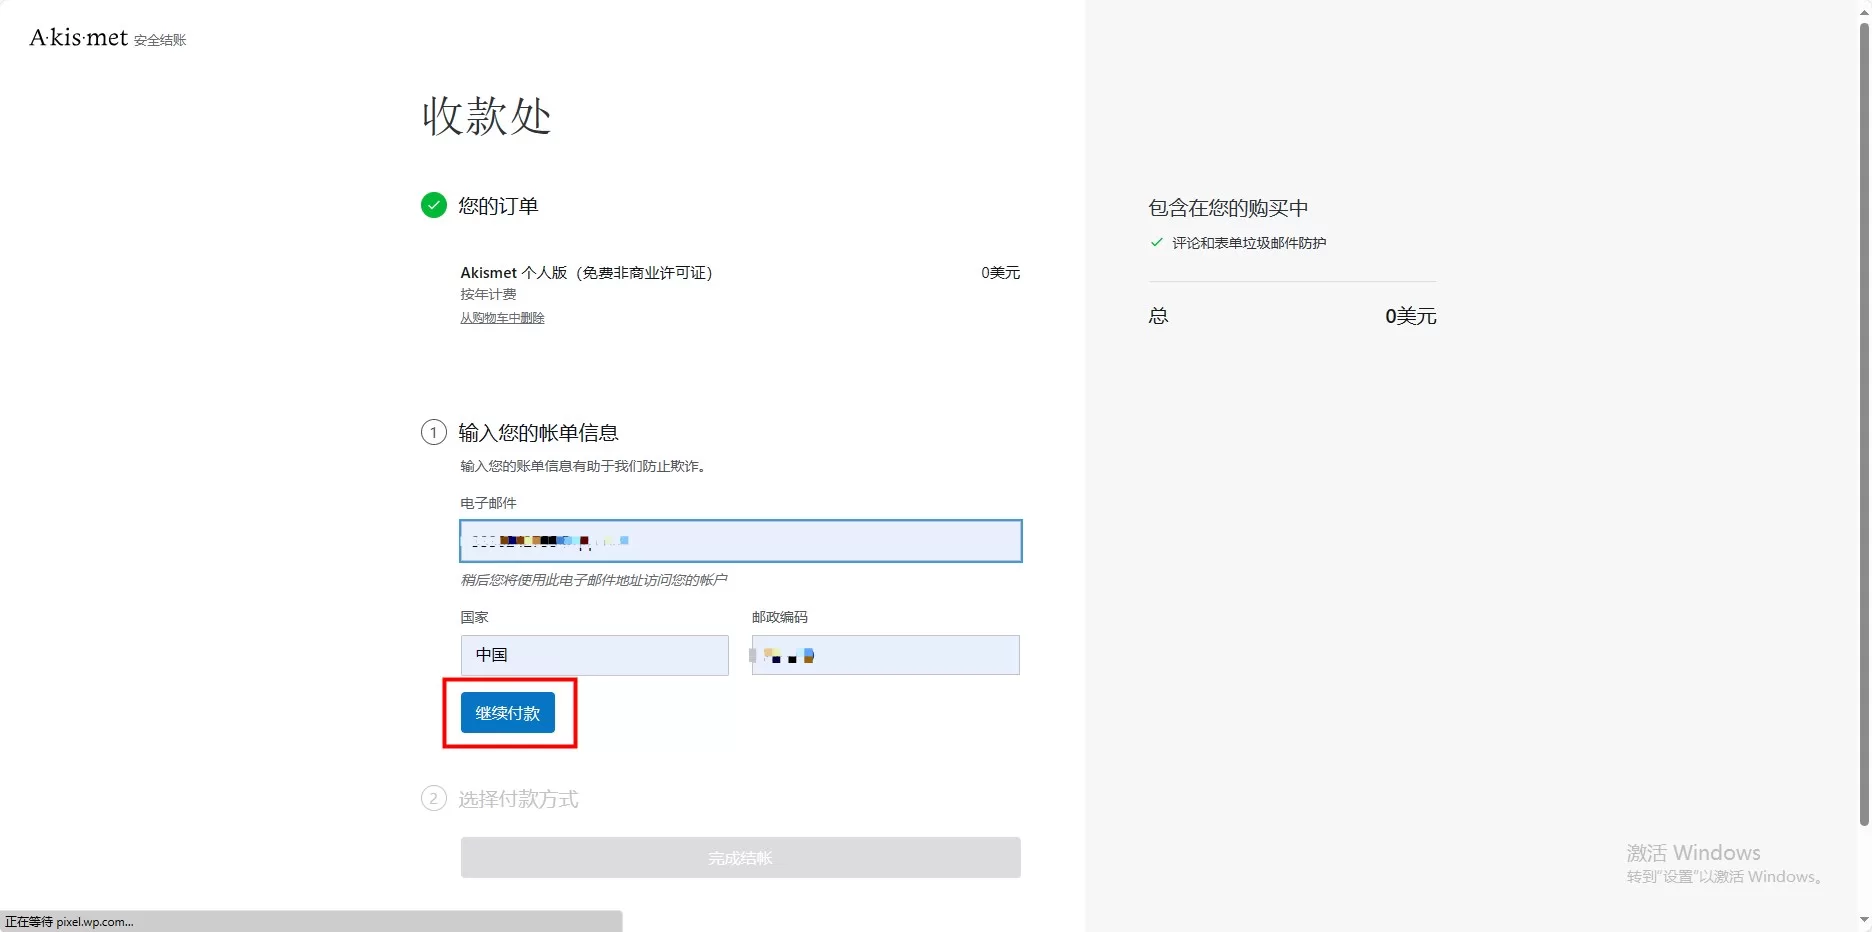This screenshot has height=932, width=1872.
Task: Click the 选择付款方式 heading
Action: [x=518, y=799]
